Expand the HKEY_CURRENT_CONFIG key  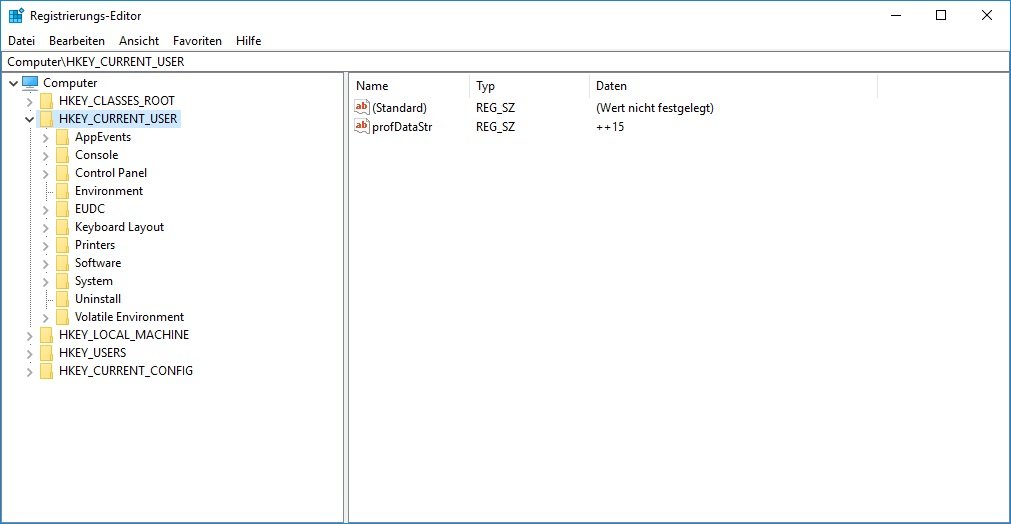(x=29, y=372)
